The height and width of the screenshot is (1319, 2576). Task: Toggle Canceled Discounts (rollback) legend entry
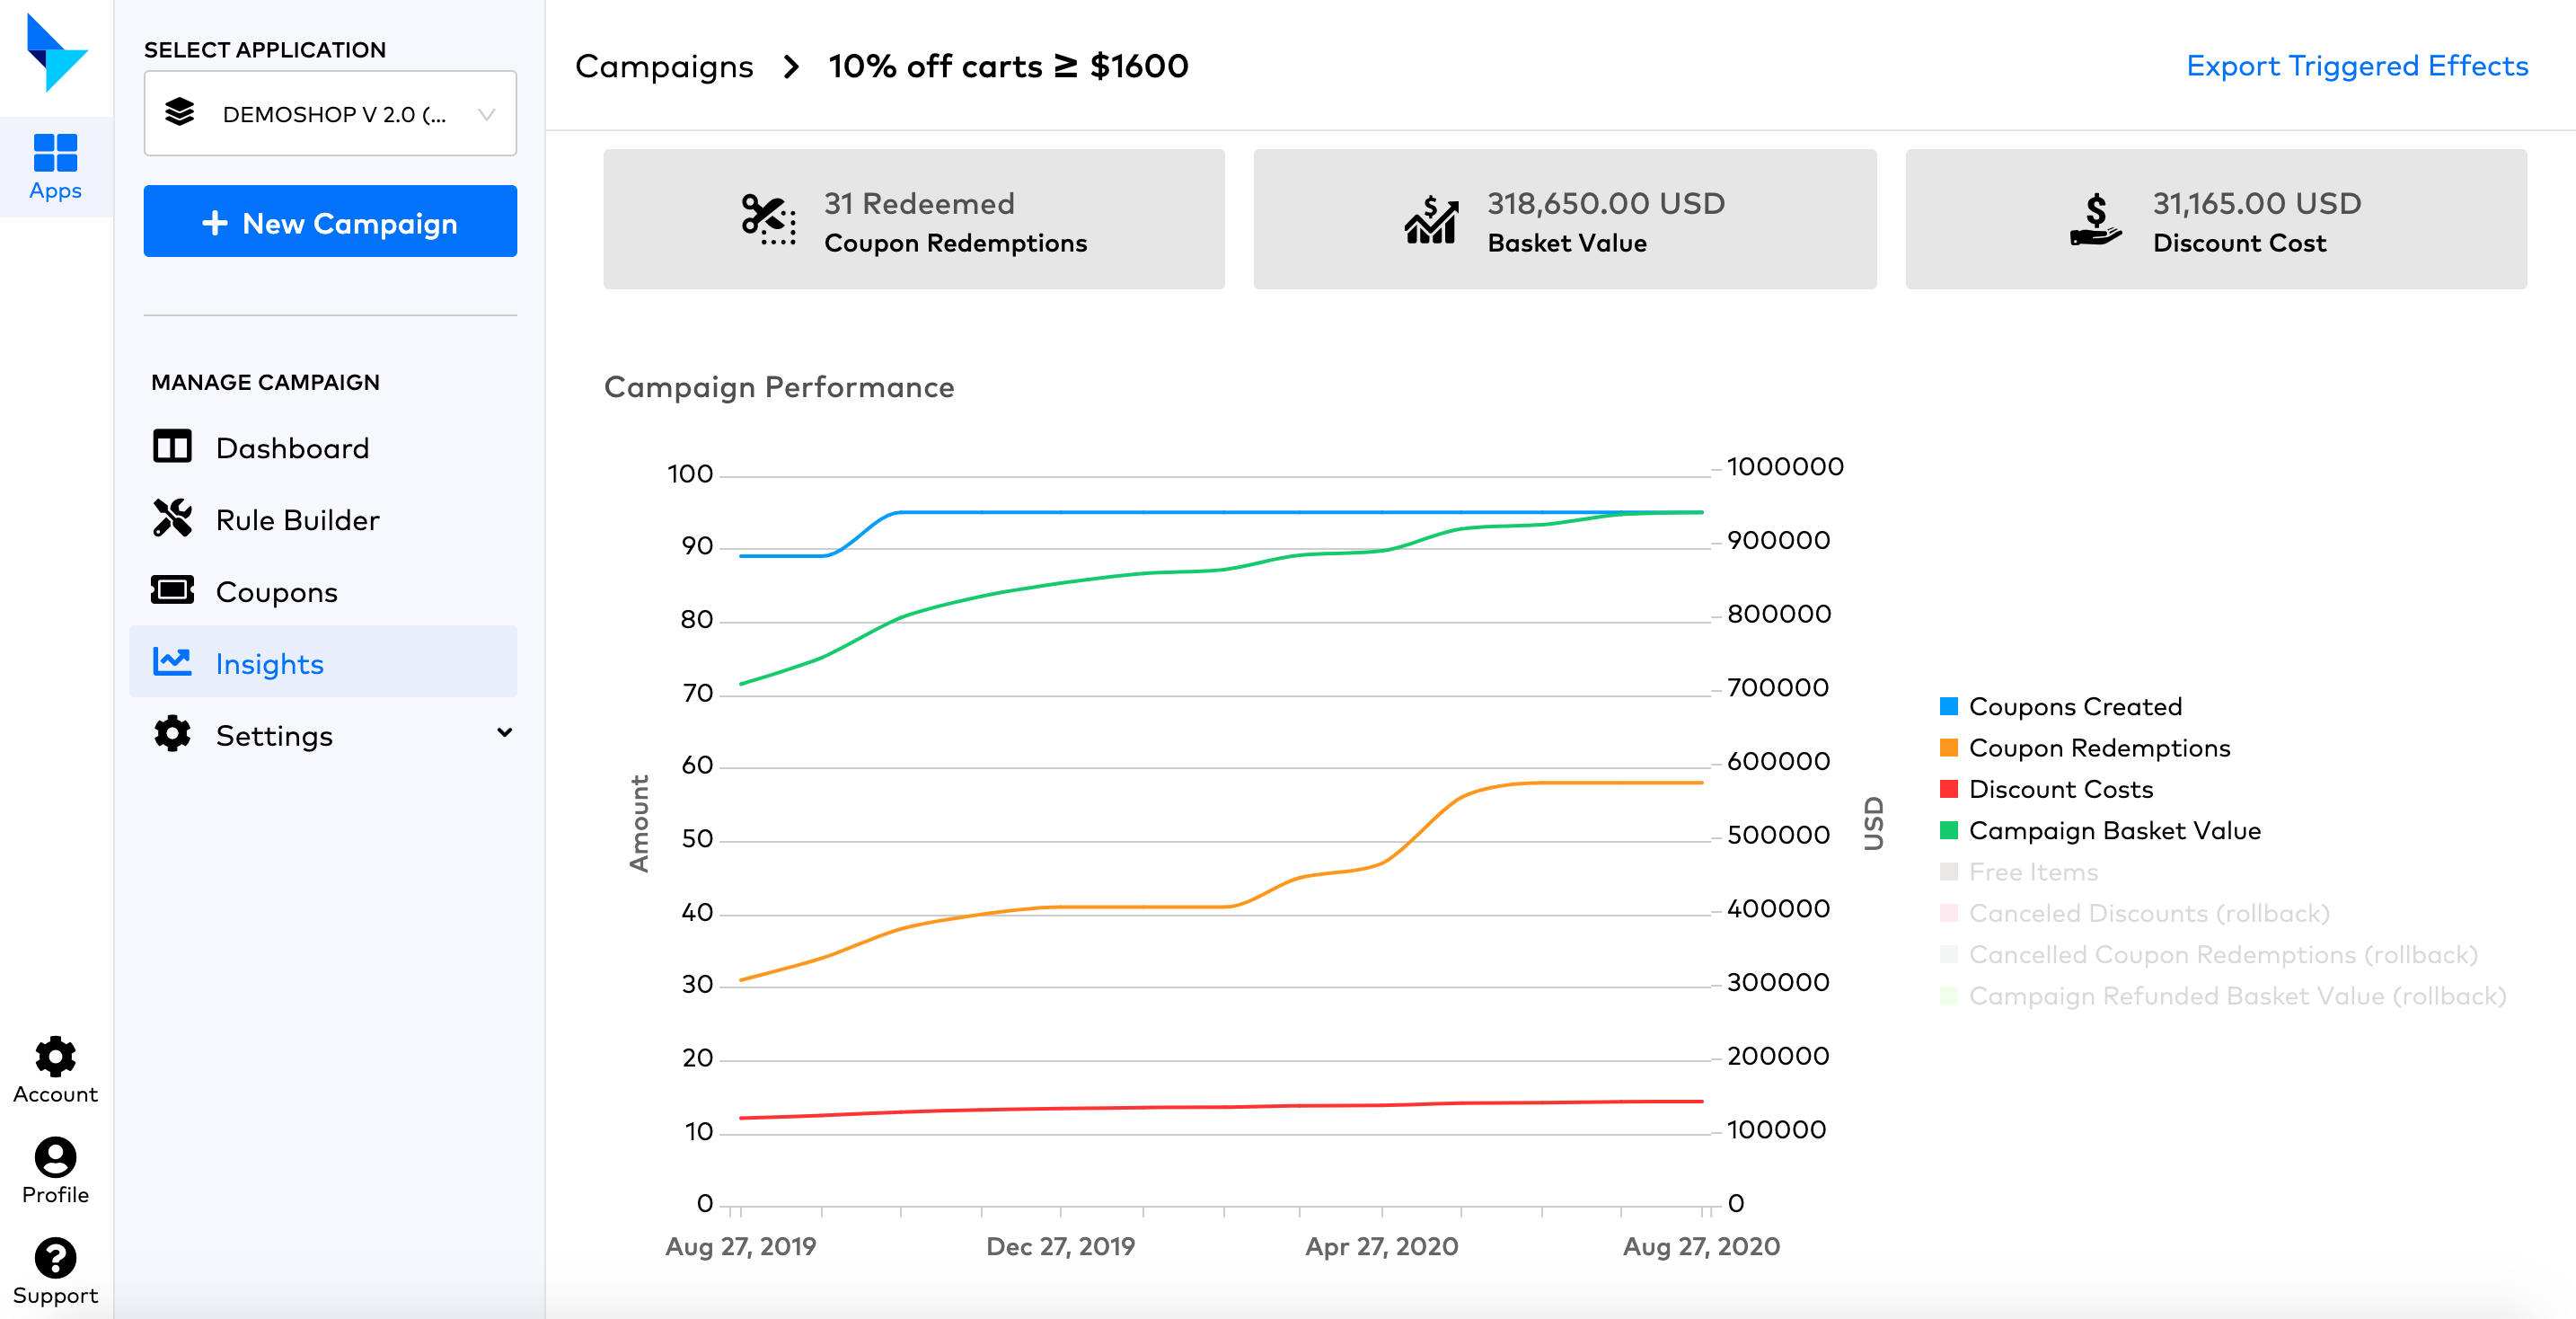[2134, 913]
